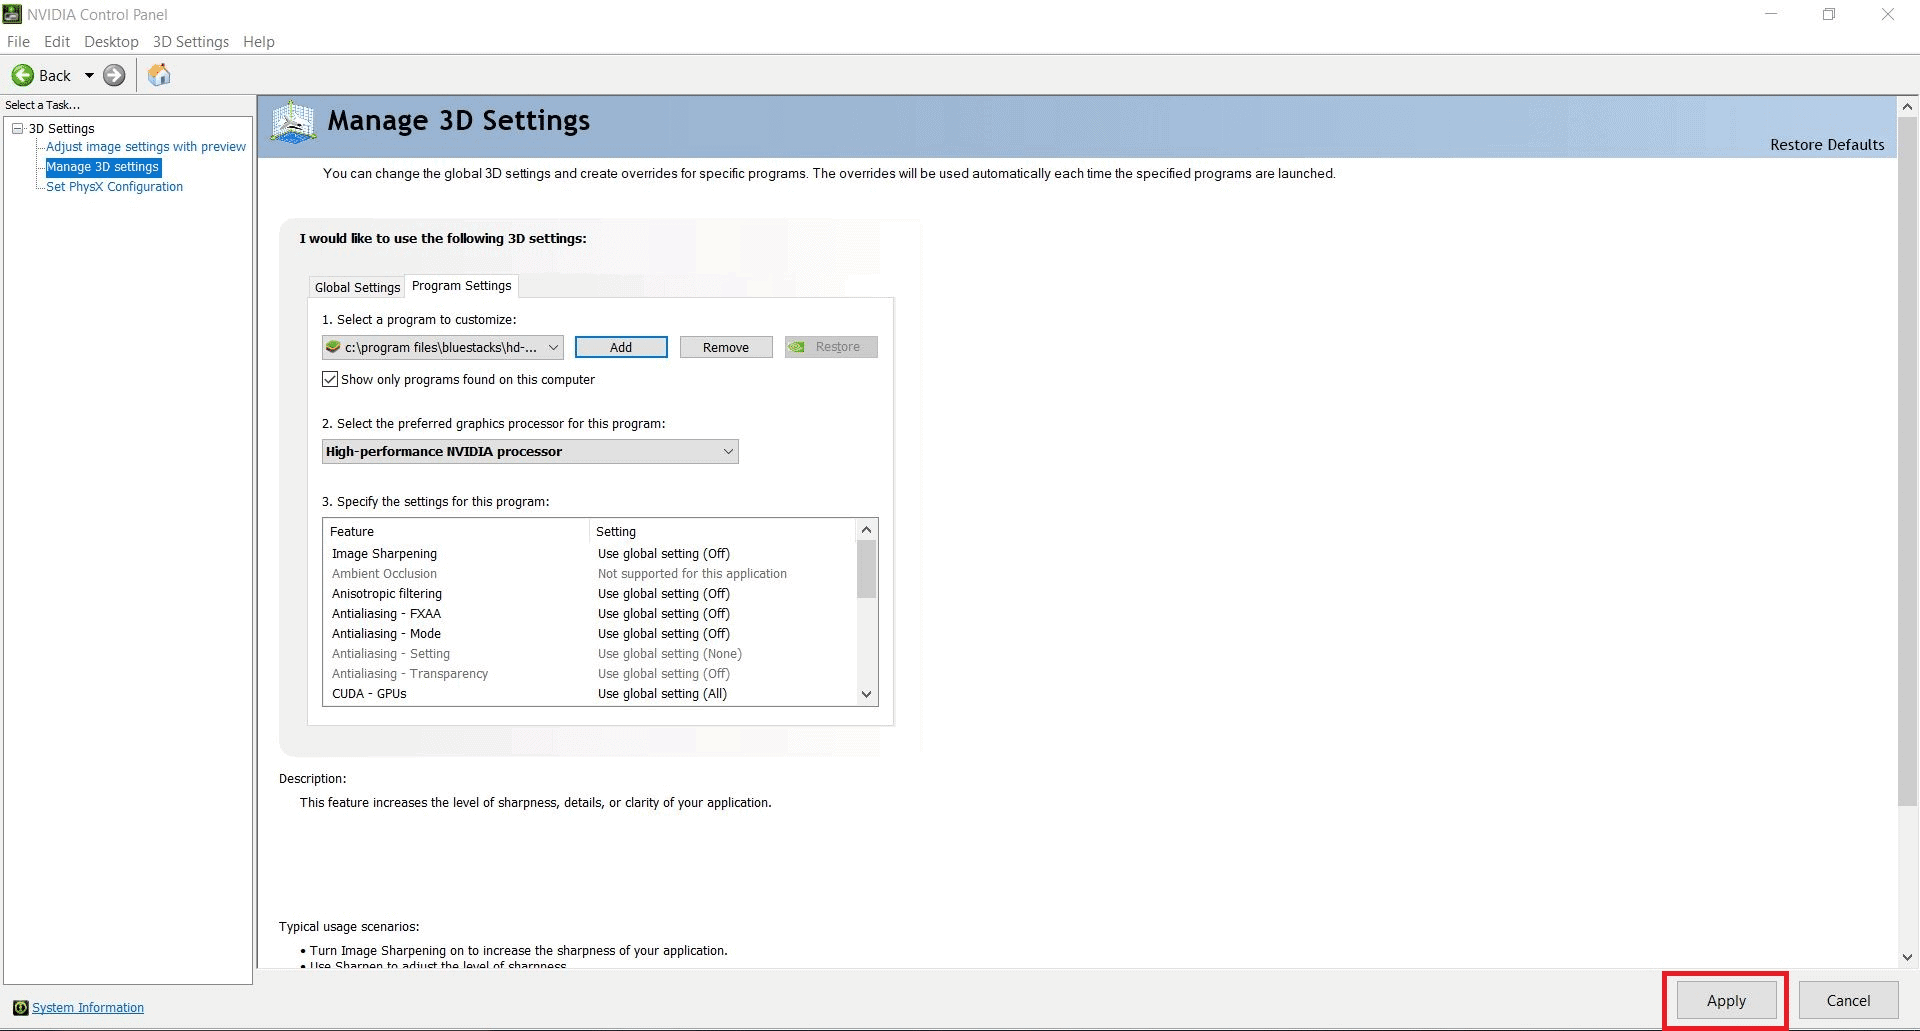1920x1031 pixels.
Task: Collapse the 3D Settings tree node
Action: pyautogui.click(x=17, y=128)
